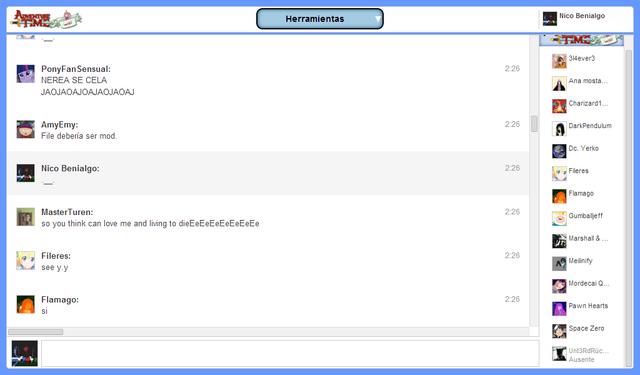
Task: Click 'NEREA SE CELA' message text
Action: (74, 80)
